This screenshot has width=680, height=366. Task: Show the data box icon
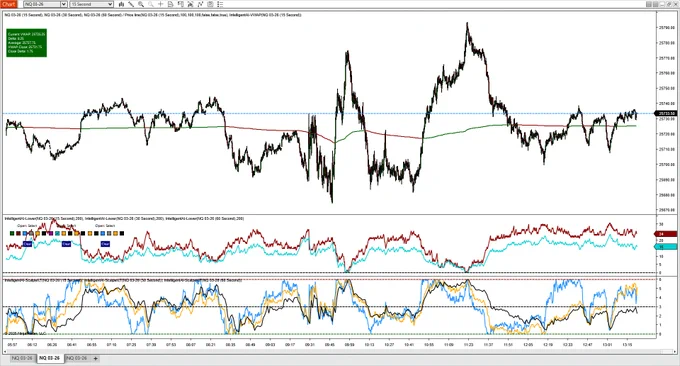[170, 4]
